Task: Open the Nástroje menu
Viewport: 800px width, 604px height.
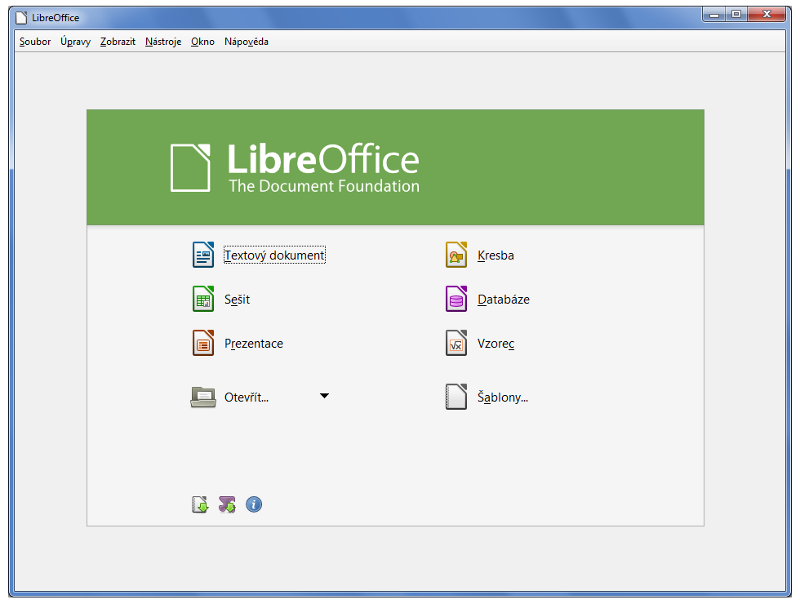Action: coord(163,42)
